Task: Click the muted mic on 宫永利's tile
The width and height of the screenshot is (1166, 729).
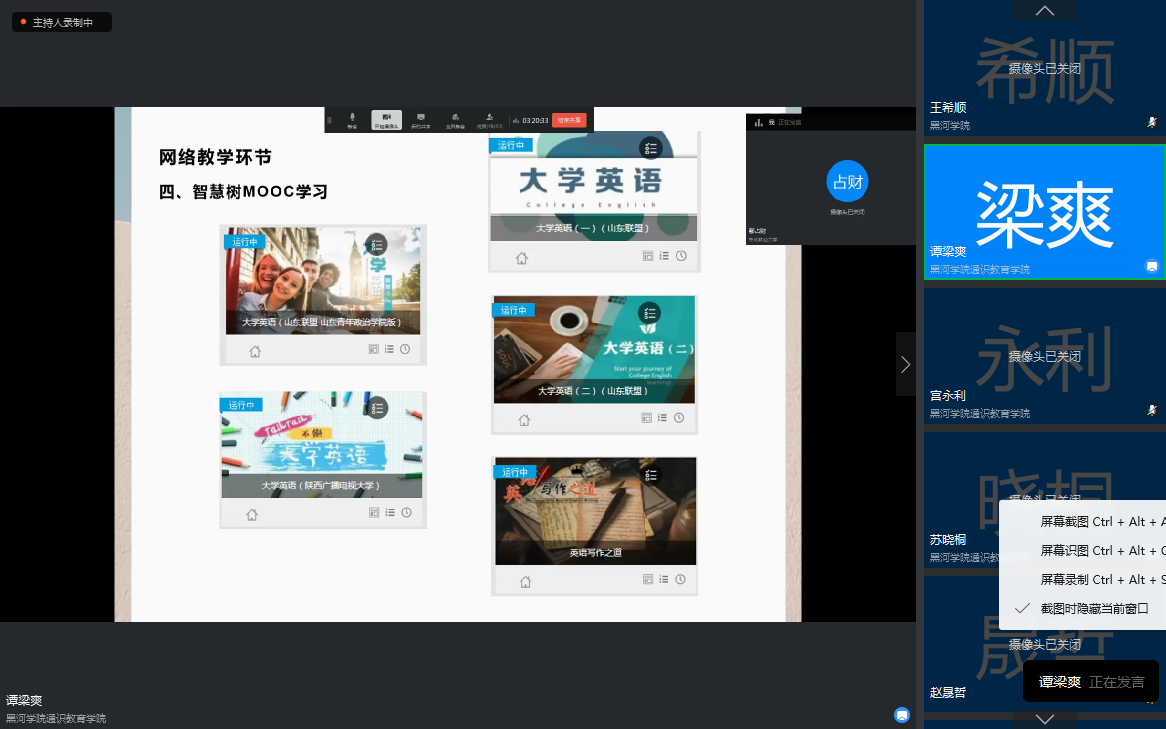Action: pos(1152,410)
